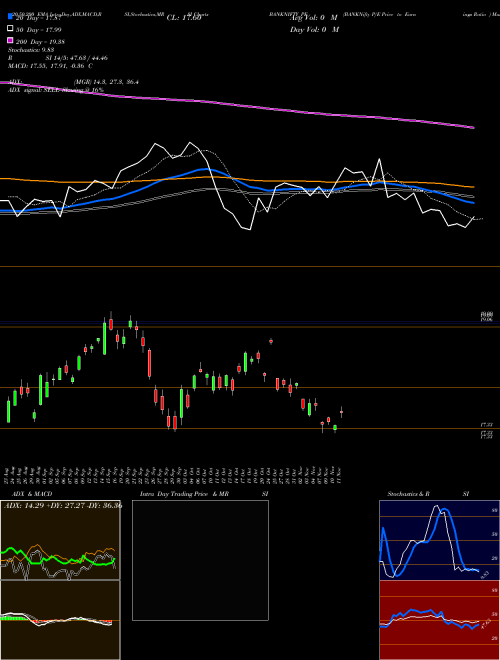The width and height of the screenshot is (500, 660).
Task: Click the blue 20 Day legend swatch
Action: tap(10, 17)
